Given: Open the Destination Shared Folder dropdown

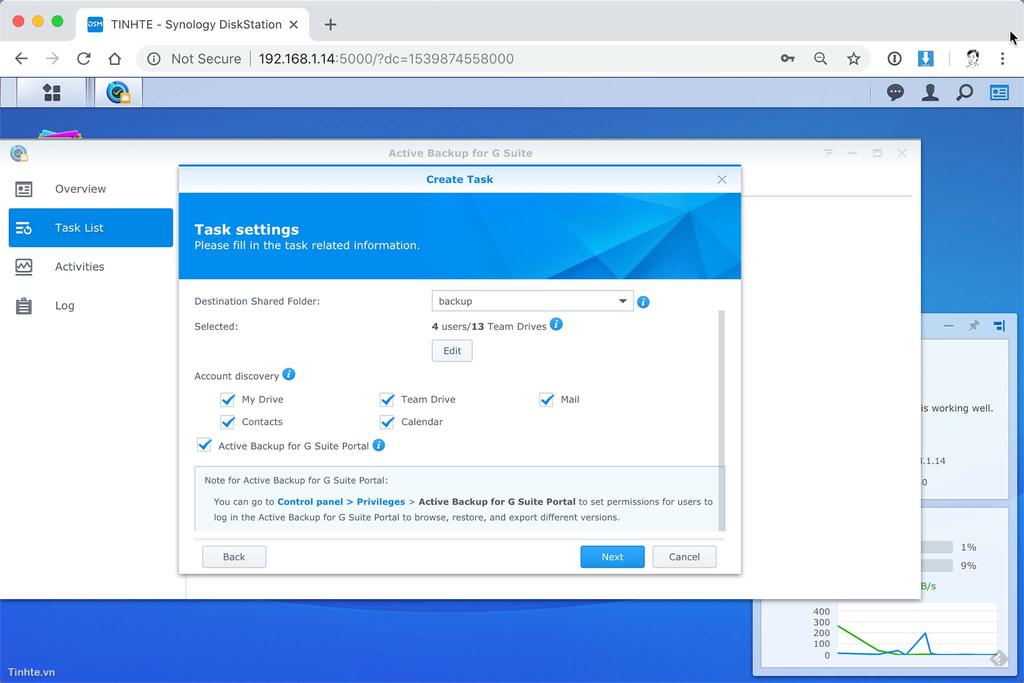Looking at the screenshot, I should (532, 301).
